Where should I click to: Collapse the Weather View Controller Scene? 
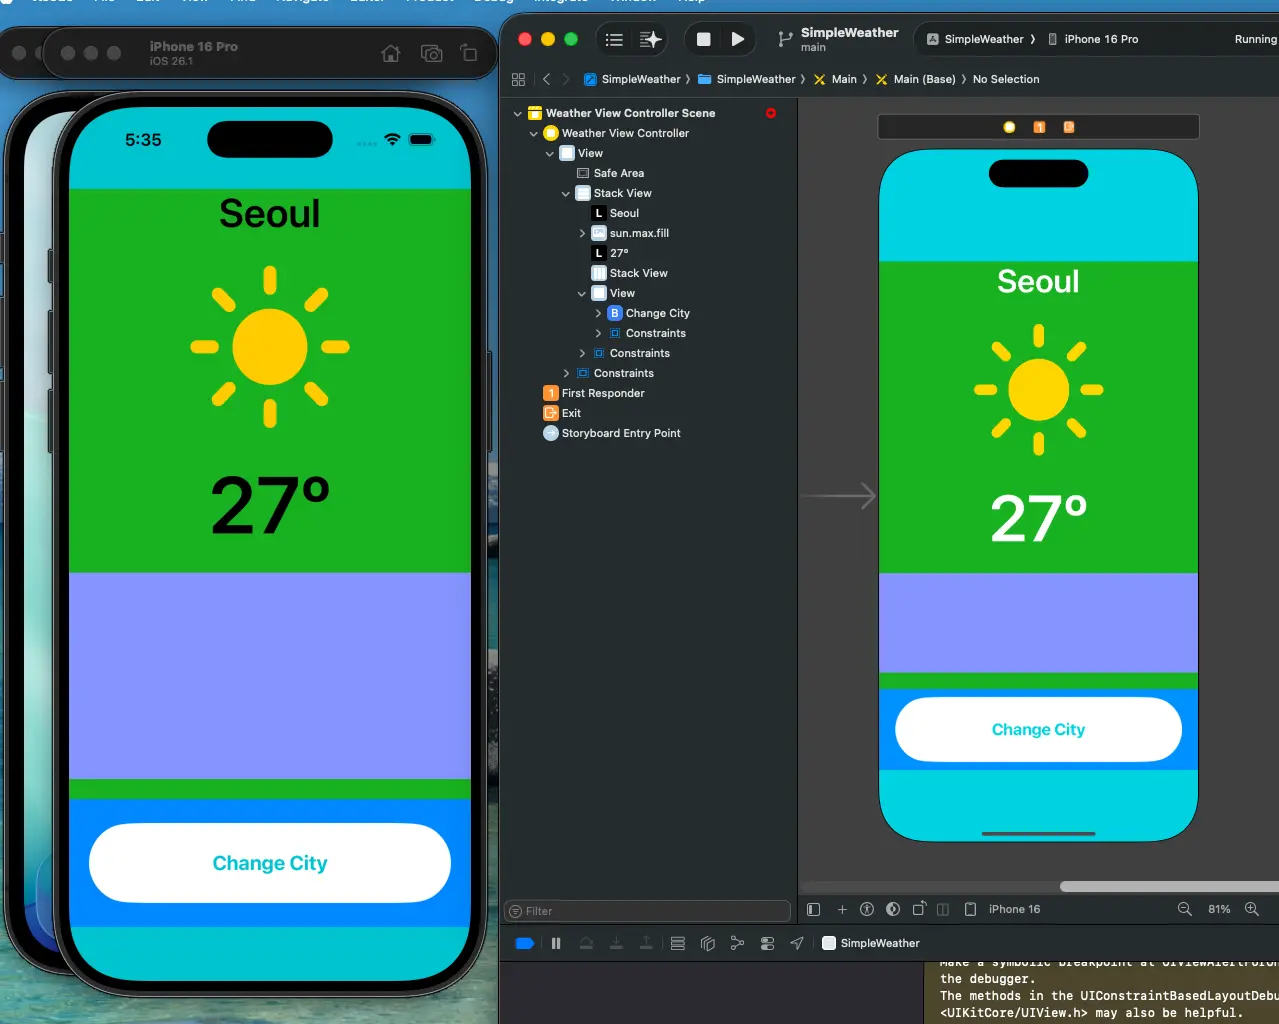click(x=517, y=114)
